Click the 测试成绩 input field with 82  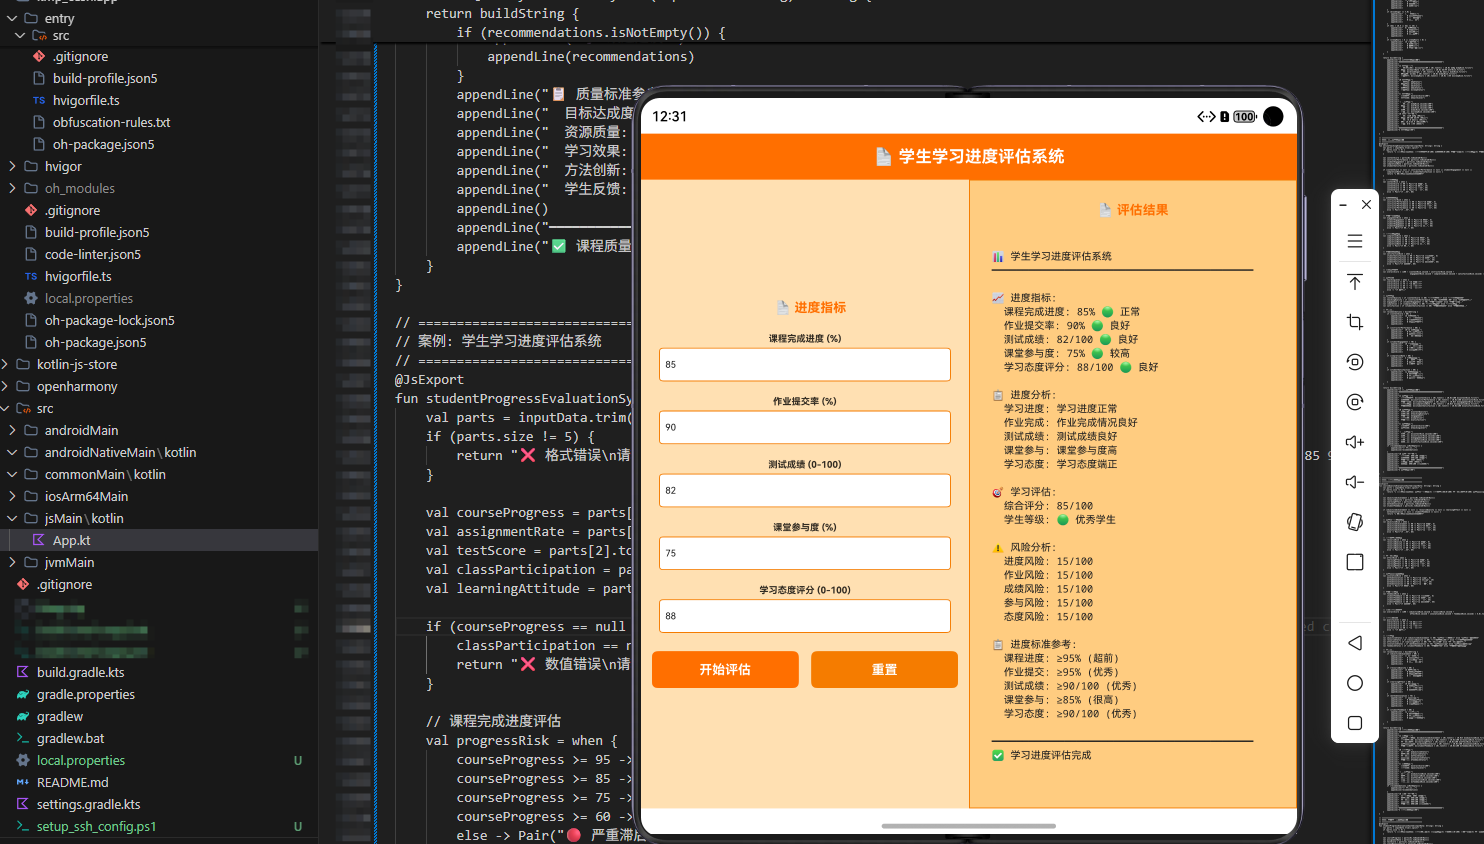(805, 490)
